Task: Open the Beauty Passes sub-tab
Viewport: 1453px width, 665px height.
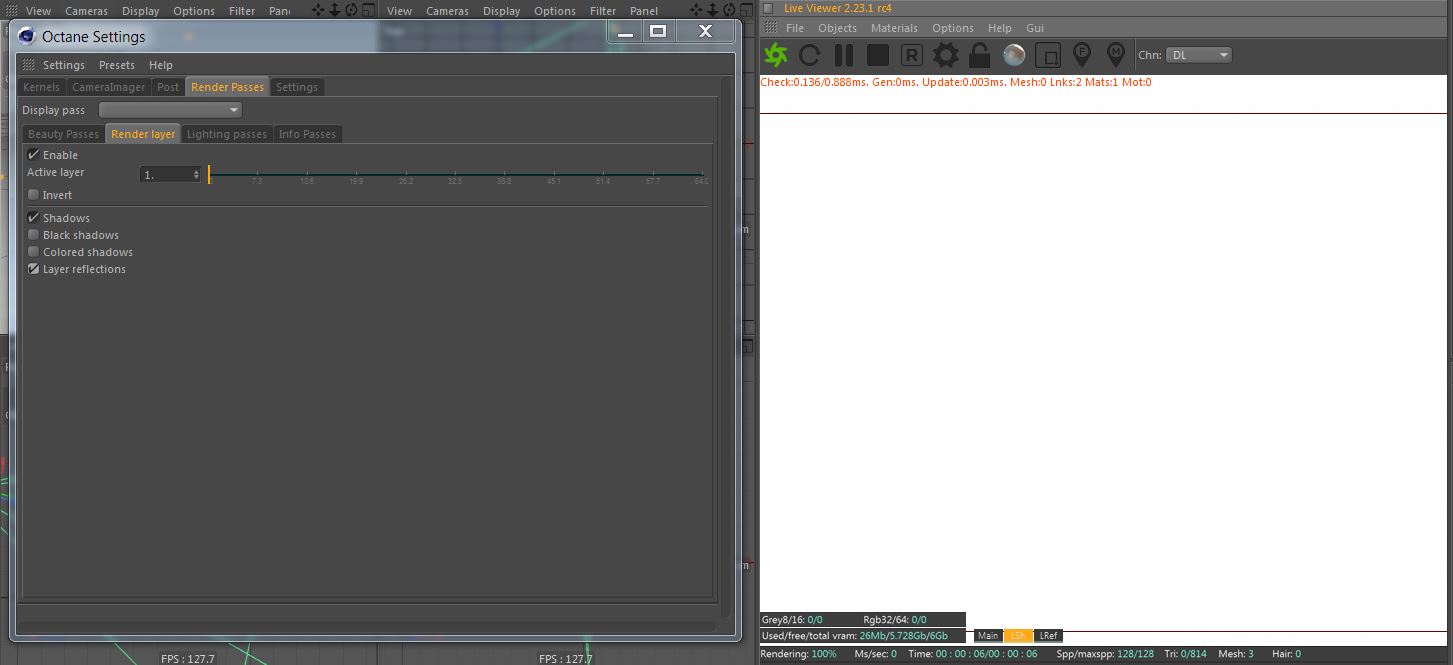Action: 63,134
